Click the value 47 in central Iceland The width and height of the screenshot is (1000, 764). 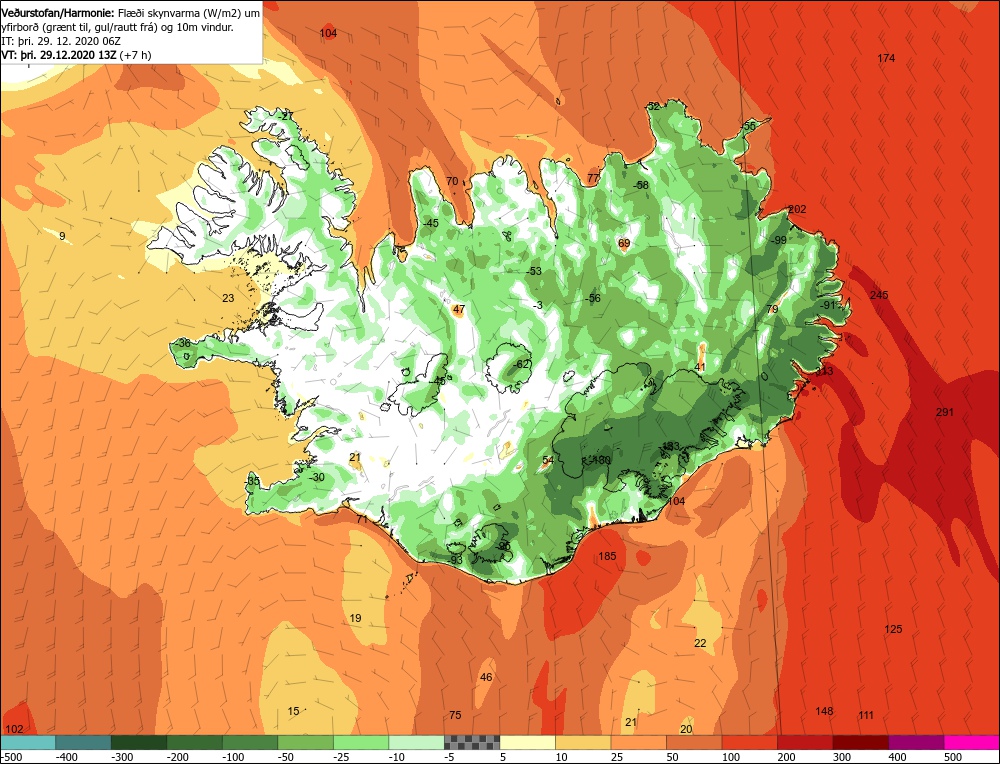(x=459, y=310)
